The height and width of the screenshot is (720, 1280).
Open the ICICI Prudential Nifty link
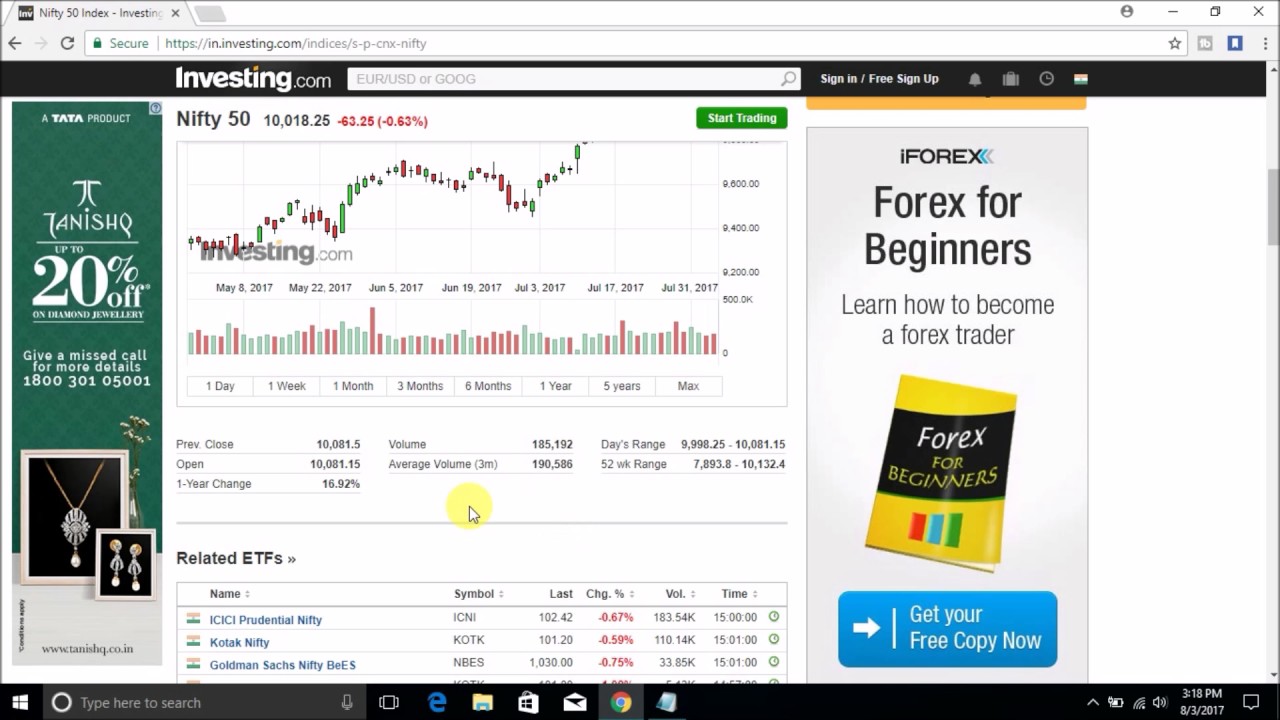coord(266,620)
